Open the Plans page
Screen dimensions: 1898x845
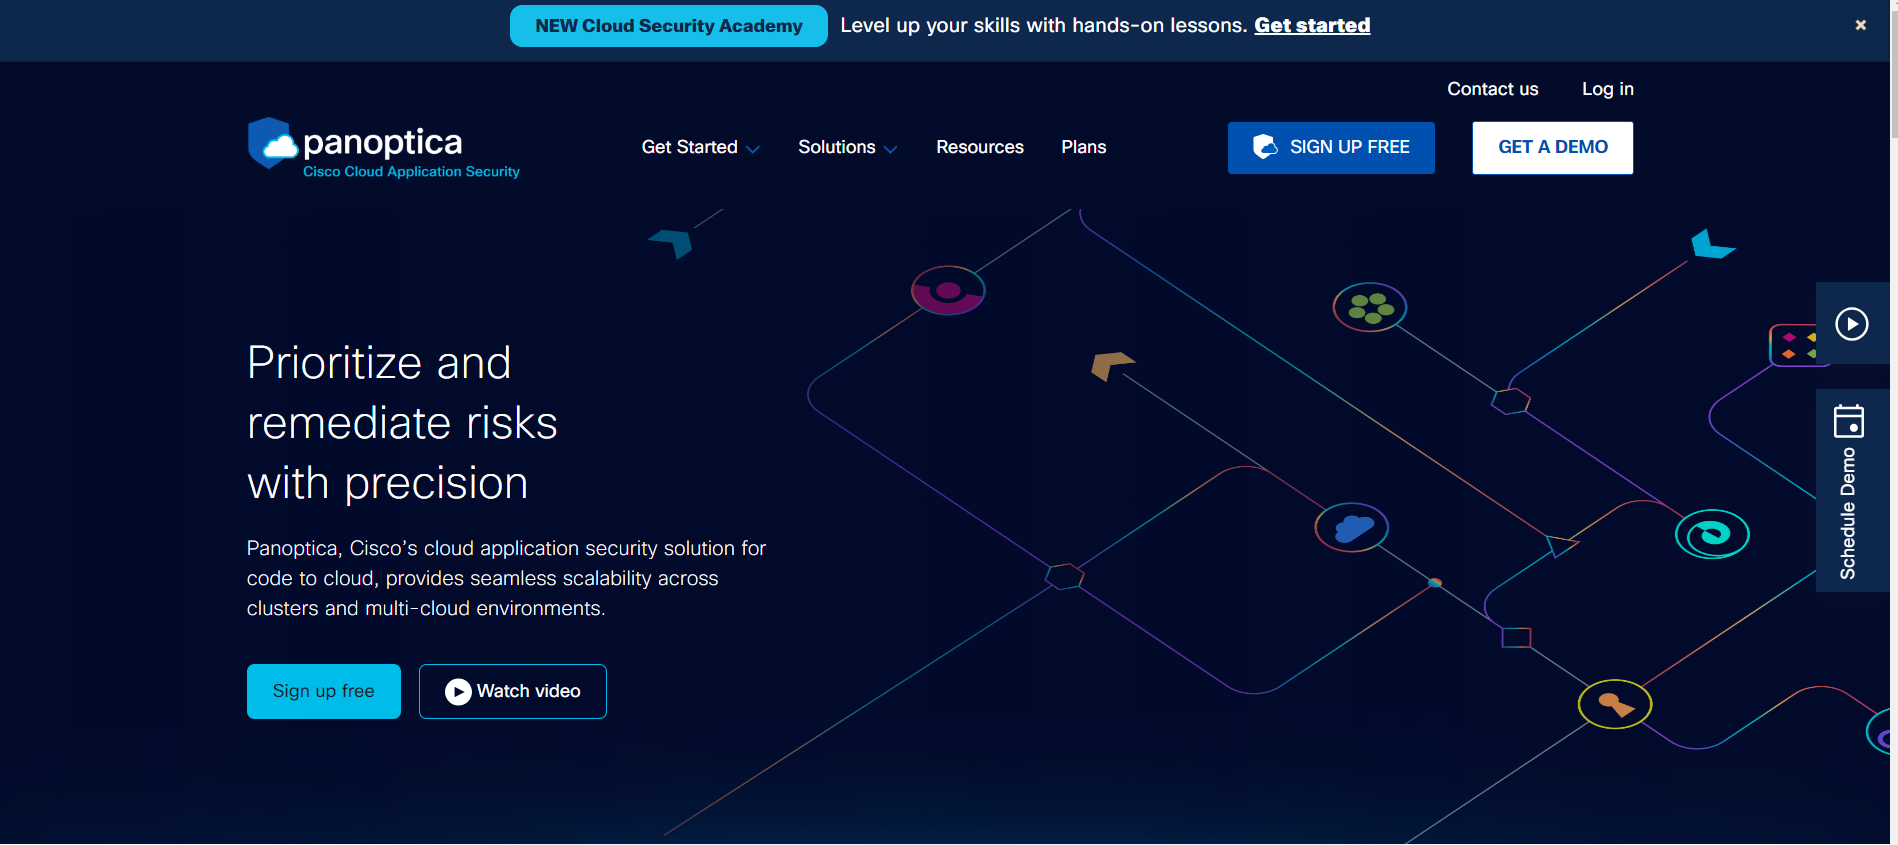point(1083,147)
